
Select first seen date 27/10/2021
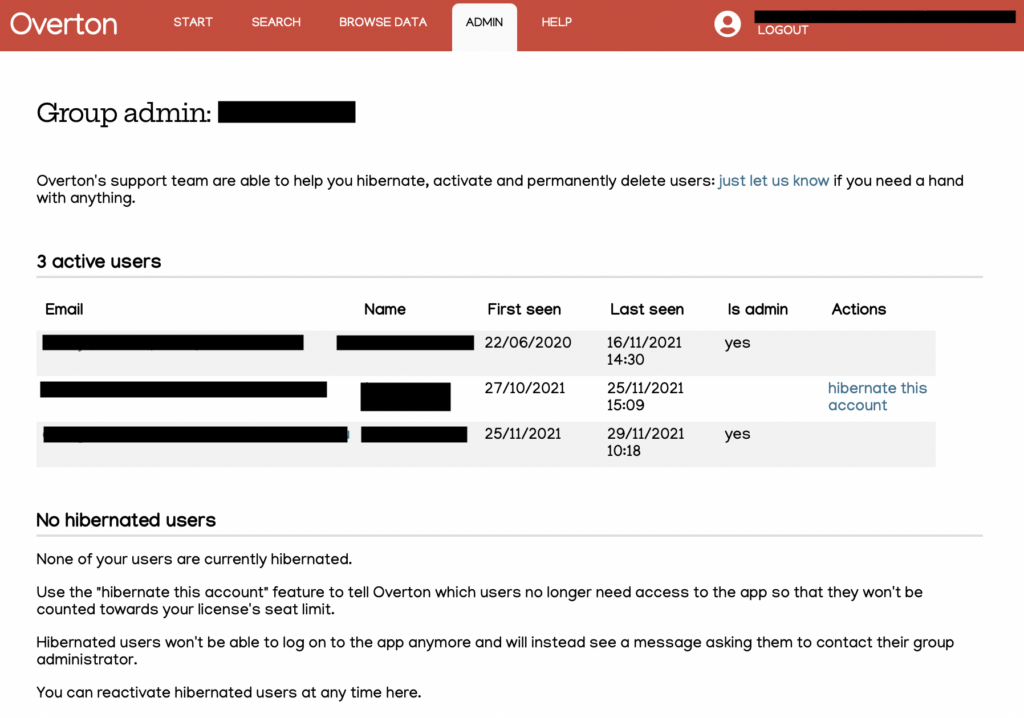(524, 388)
